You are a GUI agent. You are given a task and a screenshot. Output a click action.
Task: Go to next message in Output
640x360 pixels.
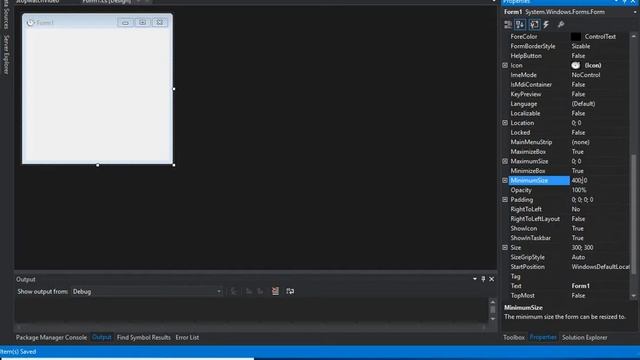coord(260,291)
